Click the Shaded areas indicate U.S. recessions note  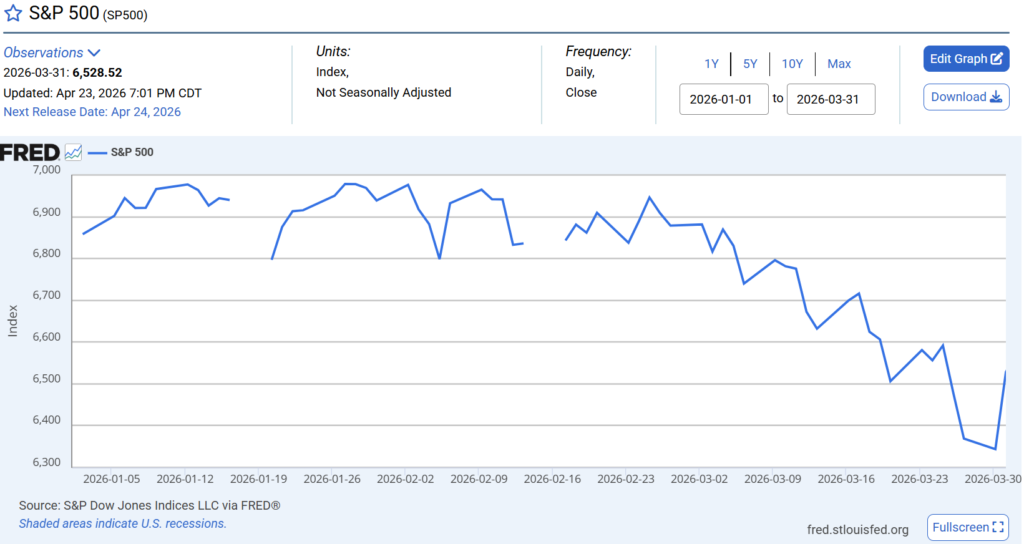pos(122,523)
